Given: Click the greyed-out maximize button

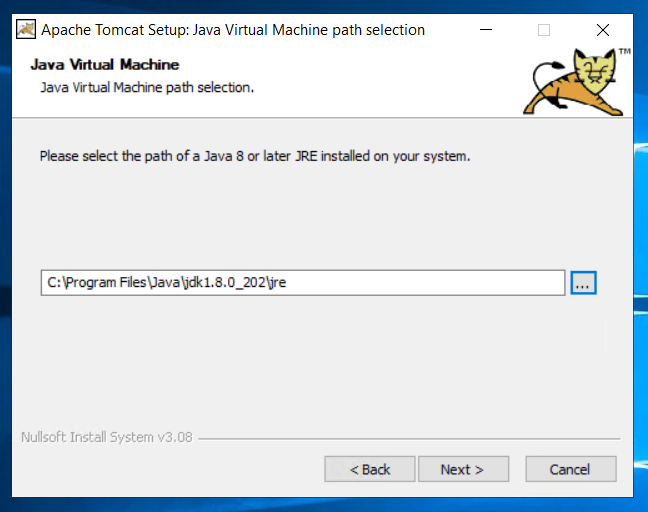Looking at the screenshot, I should (544, 30).
